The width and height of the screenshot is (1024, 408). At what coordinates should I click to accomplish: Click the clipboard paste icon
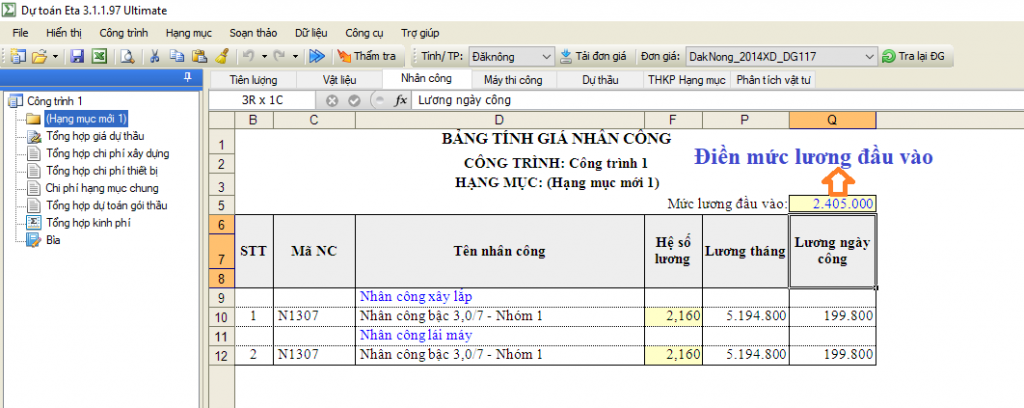[200, 57]
